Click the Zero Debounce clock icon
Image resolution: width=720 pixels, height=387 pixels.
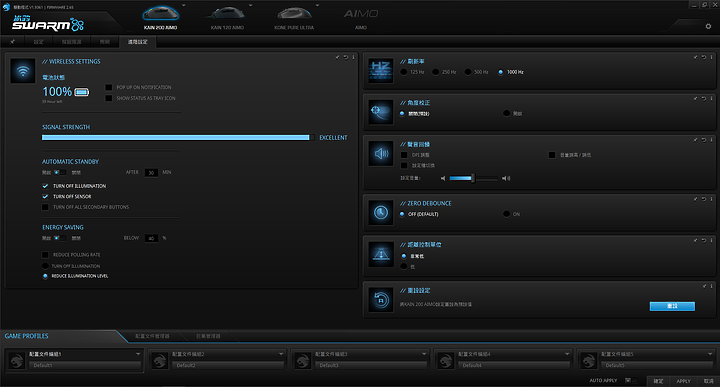click(381, 213)
